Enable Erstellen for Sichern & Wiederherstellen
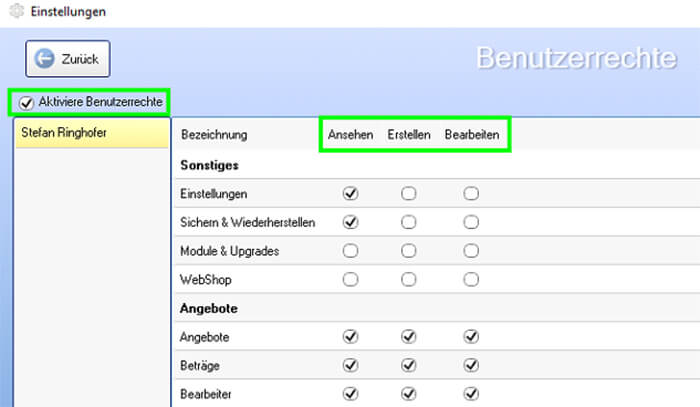 point(408,222)
